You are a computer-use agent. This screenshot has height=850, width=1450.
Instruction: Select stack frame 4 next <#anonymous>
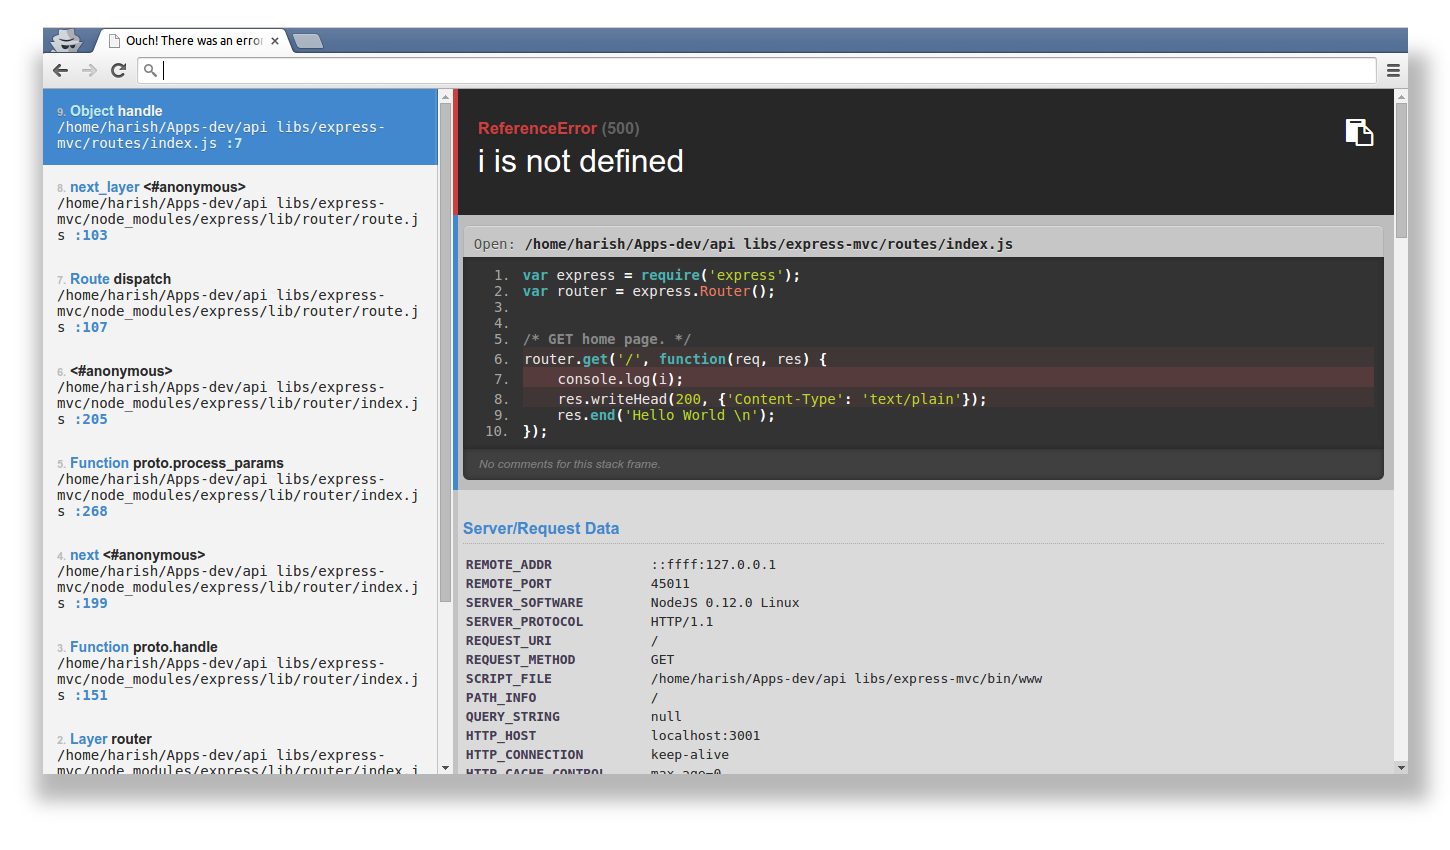coord(240,579)
